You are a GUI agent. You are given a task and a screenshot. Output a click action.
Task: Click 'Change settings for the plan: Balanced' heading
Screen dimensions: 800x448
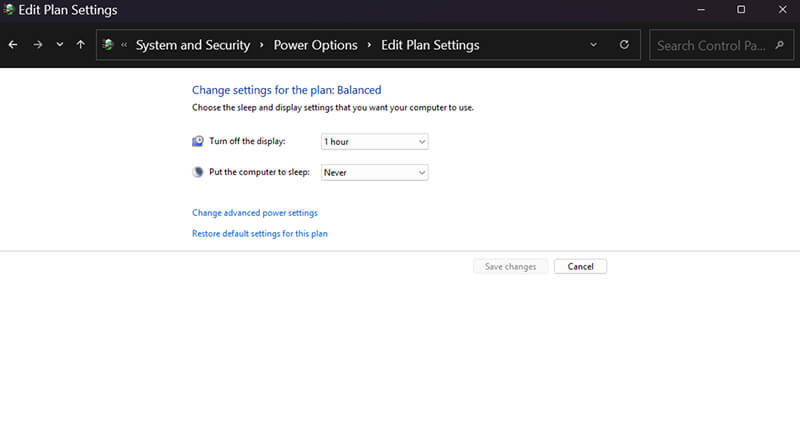[286, 90]
